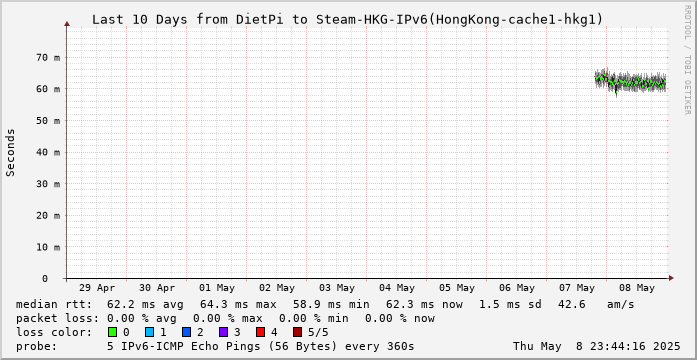Click the dark red 5/5 loss swatch
Image resolution: width=697 pixels, height=360 pixels.
298,332
